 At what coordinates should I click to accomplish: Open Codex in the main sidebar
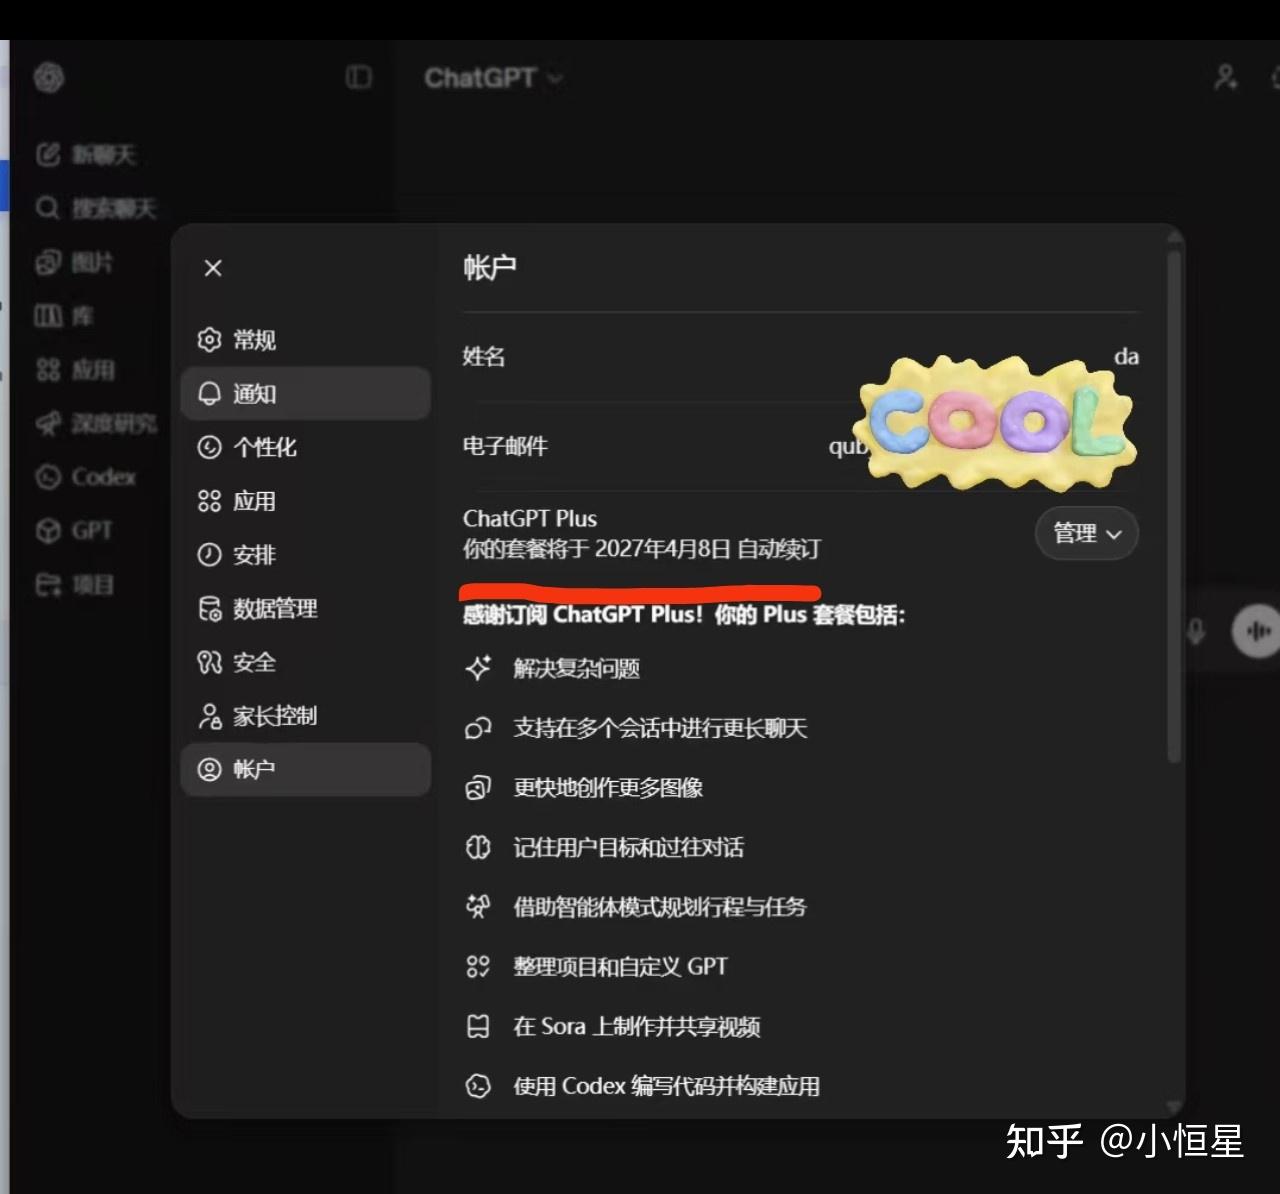point(85,477)
